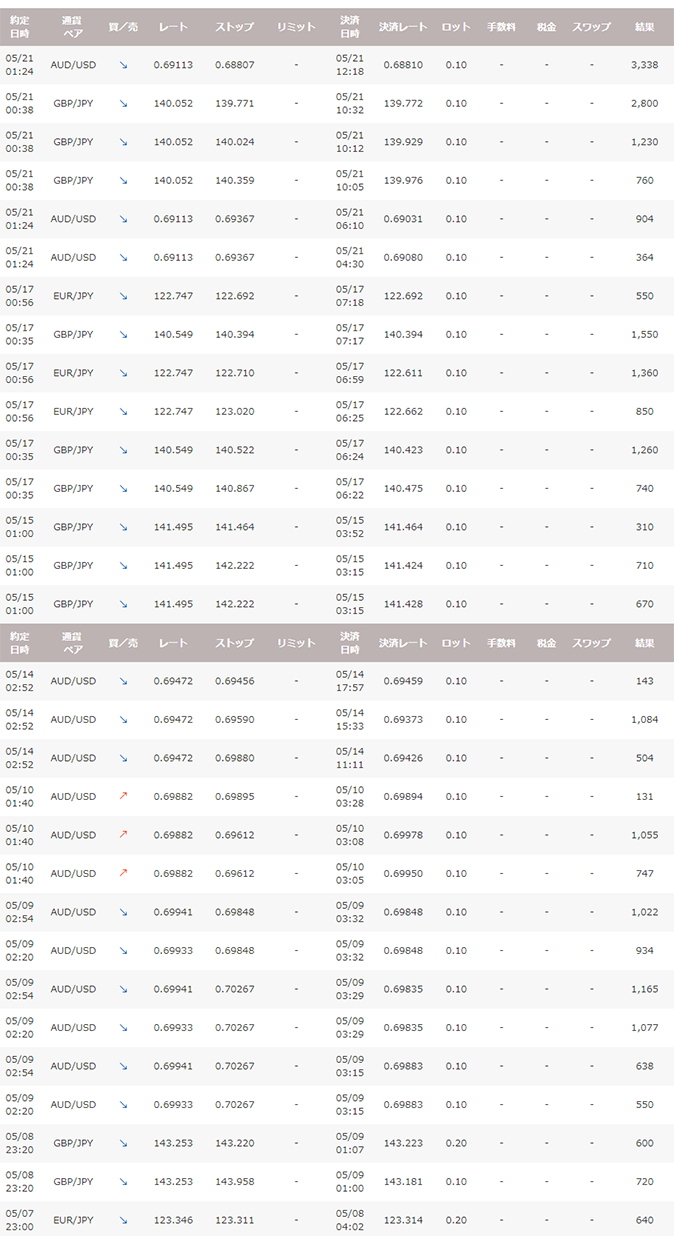Click the red buy arrow in the 747 result row
674x1236 pixels.
tap(123, 874)
